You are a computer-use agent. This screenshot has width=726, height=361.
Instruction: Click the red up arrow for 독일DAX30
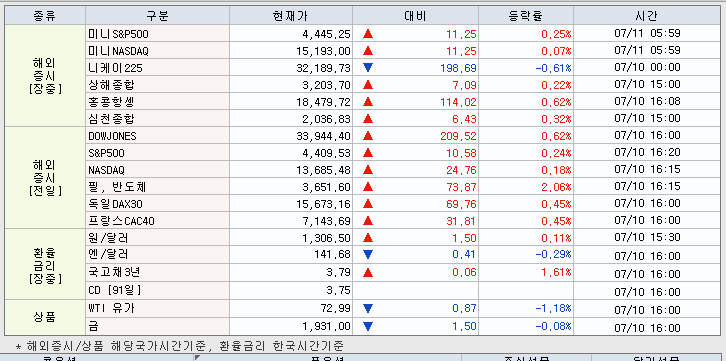(368, 204)
